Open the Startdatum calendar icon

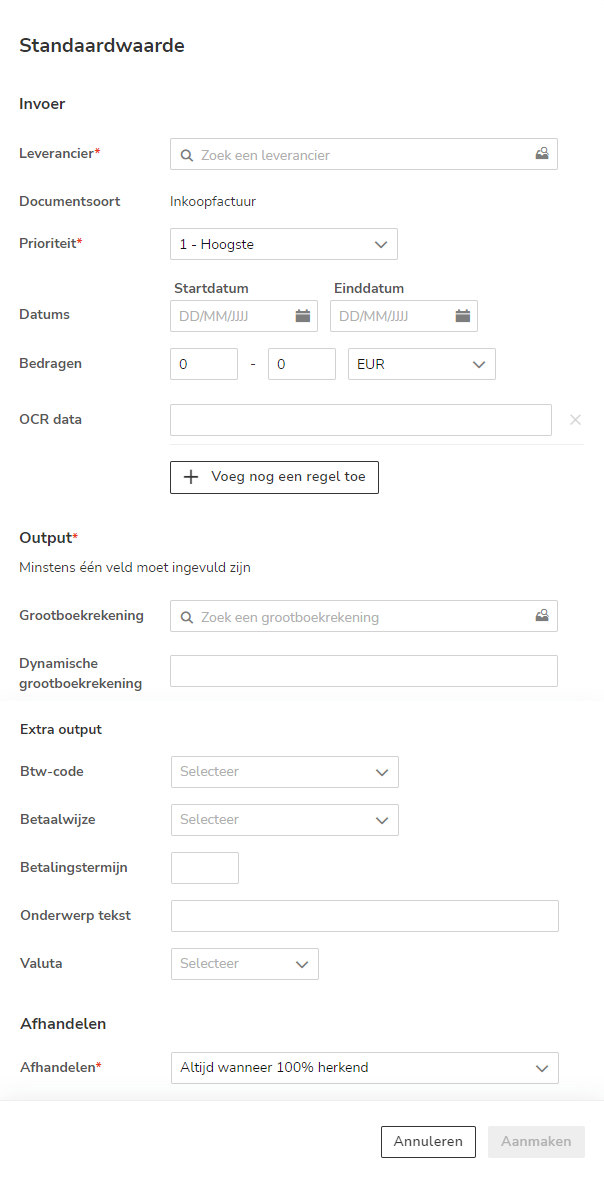303,316
